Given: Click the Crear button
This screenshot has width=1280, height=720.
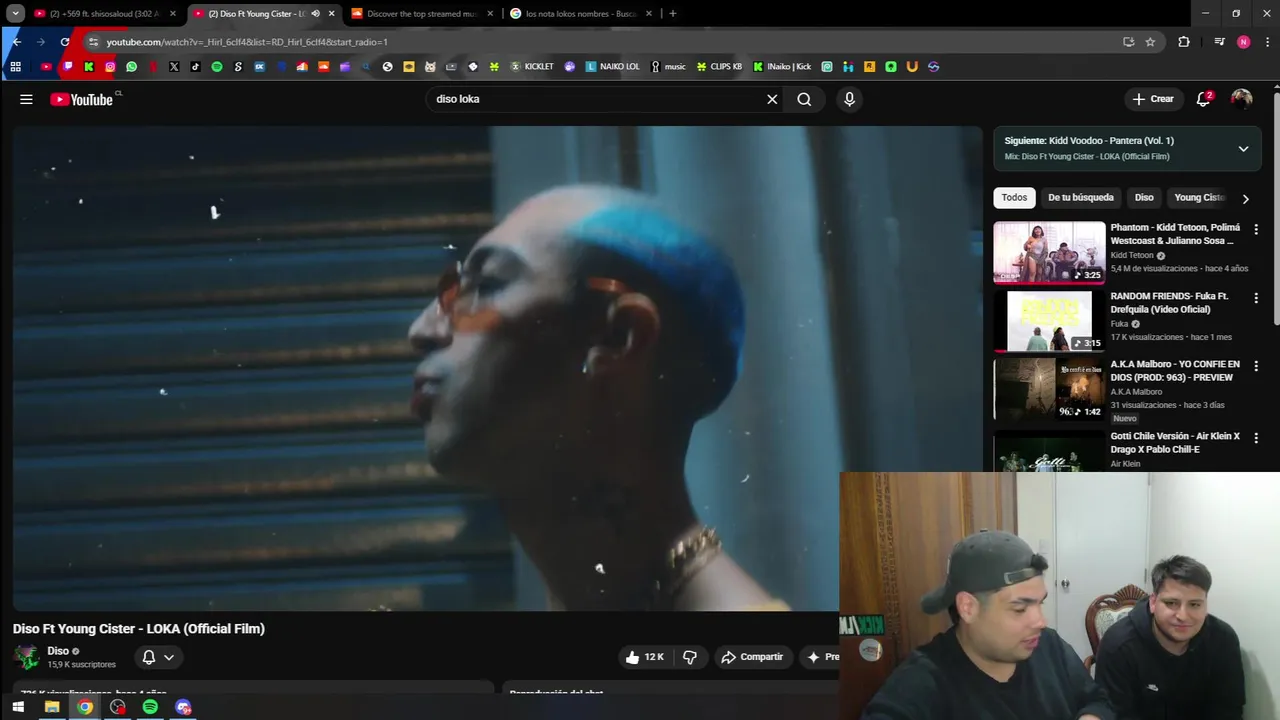Looking at the screenshot, I should 1153,99.
